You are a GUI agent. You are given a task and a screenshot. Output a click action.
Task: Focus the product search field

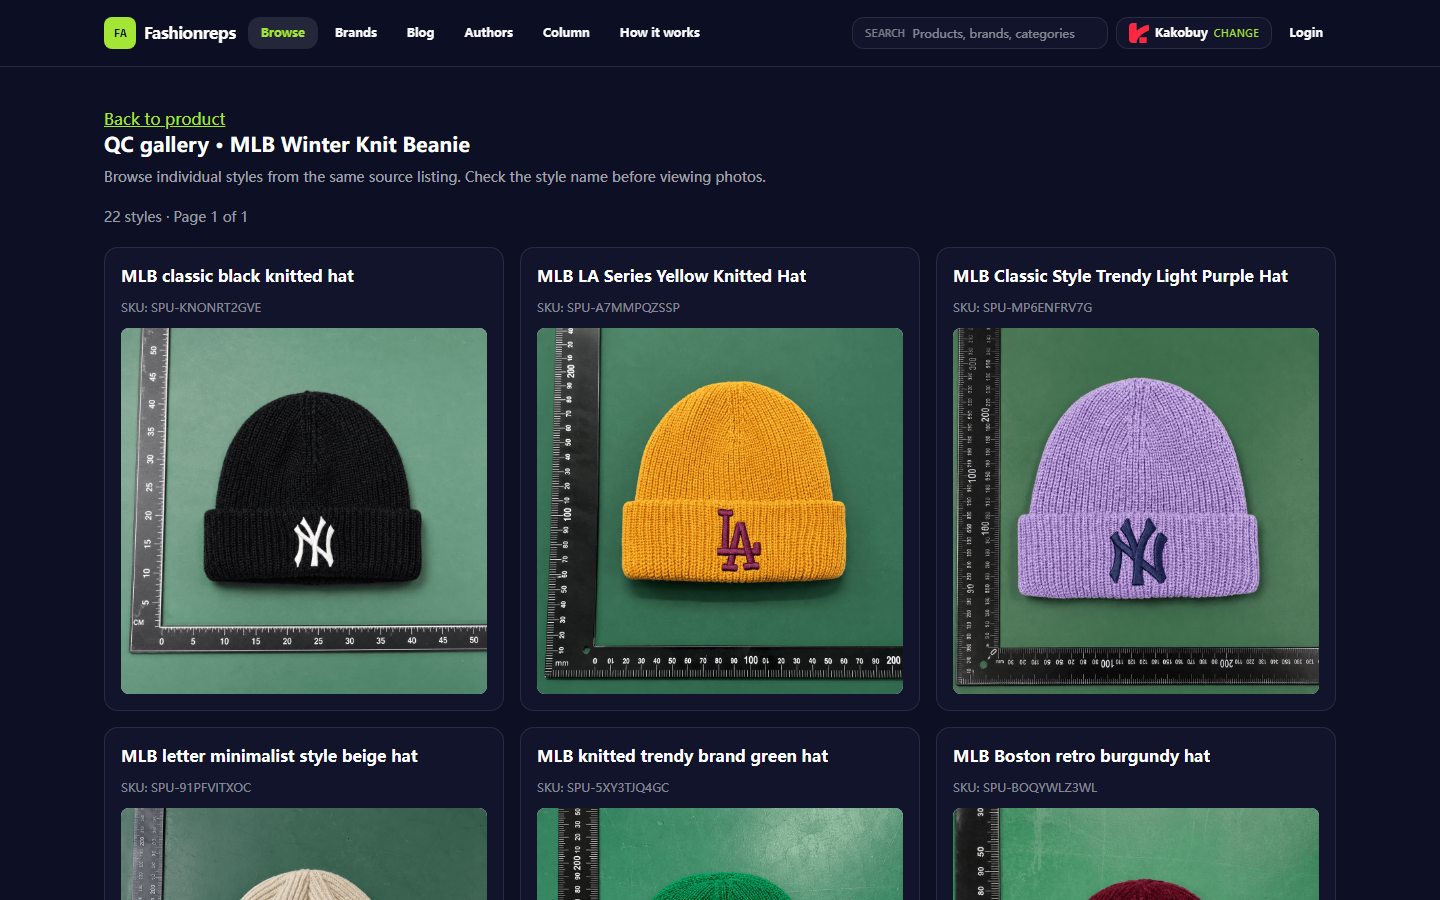[980, 33]
